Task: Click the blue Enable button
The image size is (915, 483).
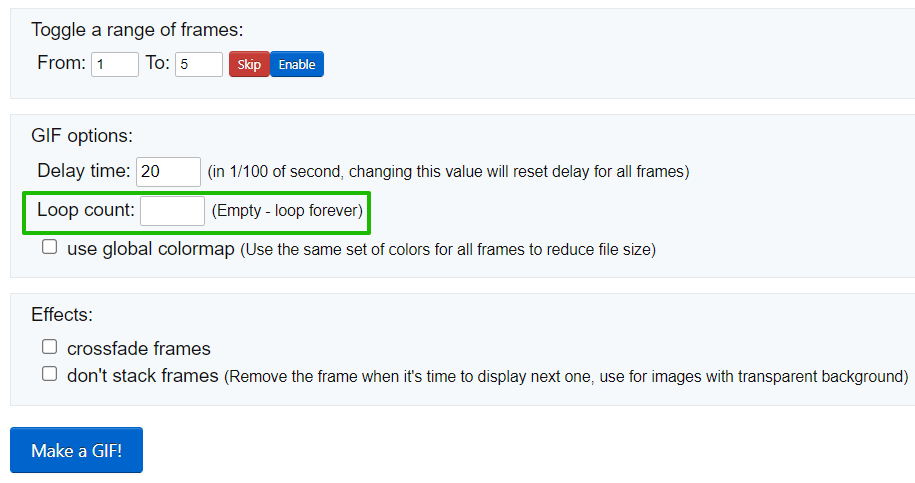Action: [x=297, y=64]
